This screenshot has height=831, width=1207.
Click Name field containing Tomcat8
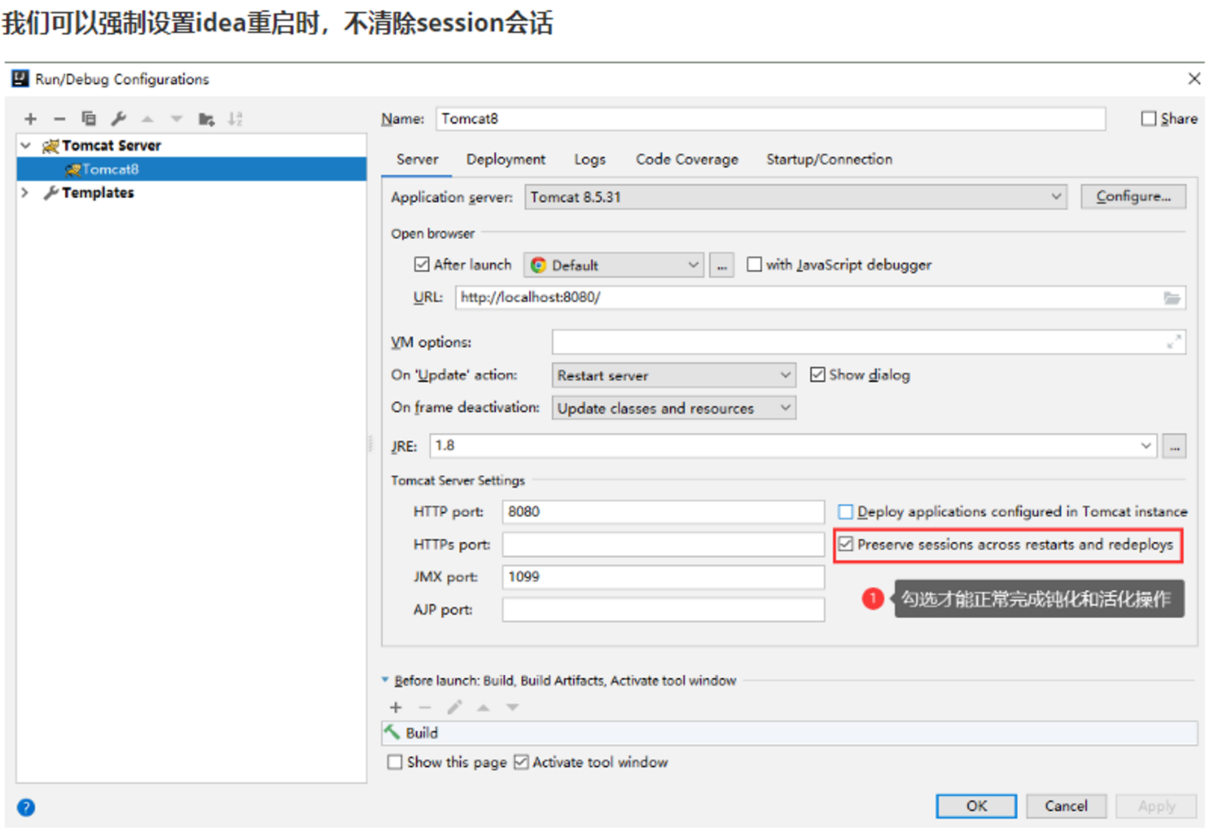coord(771,118)
